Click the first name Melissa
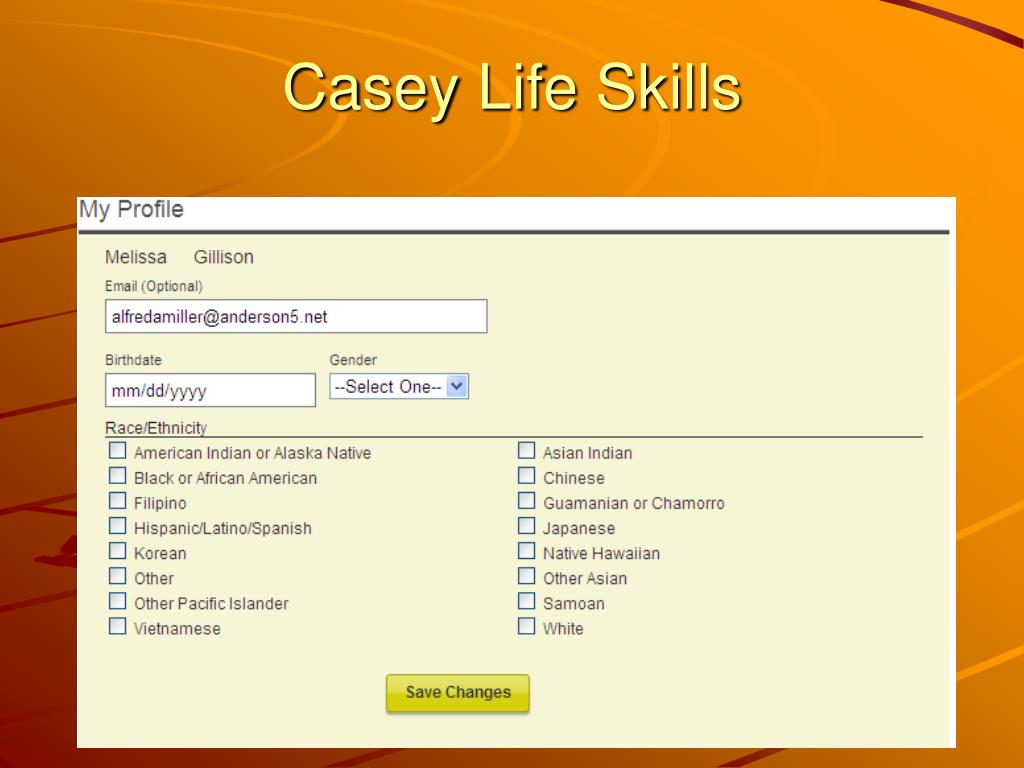The height and width of the screenshot is (768, 1024). click(136, 257)
